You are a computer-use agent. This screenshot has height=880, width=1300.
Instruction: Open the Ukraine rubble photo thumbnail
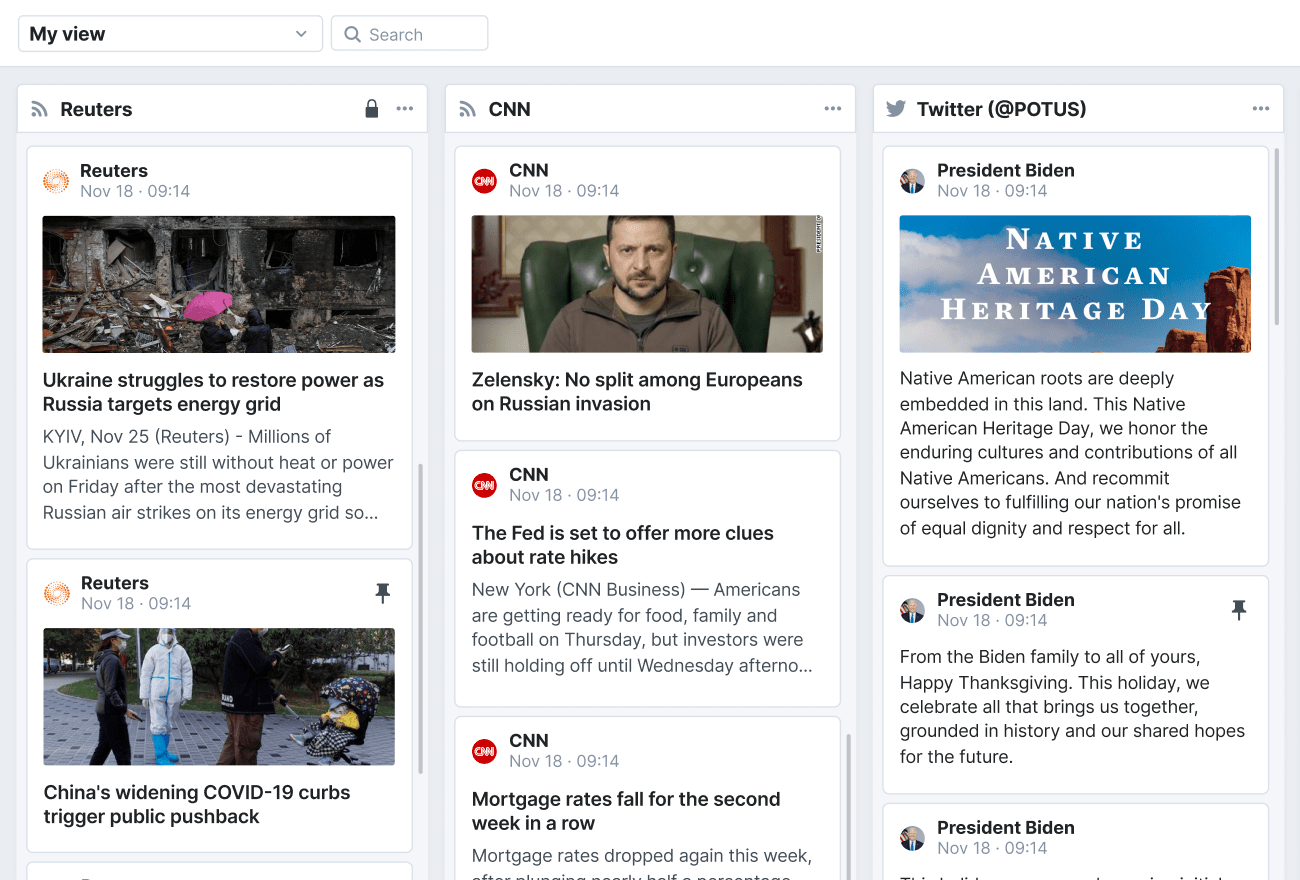[x=219, y=284]
